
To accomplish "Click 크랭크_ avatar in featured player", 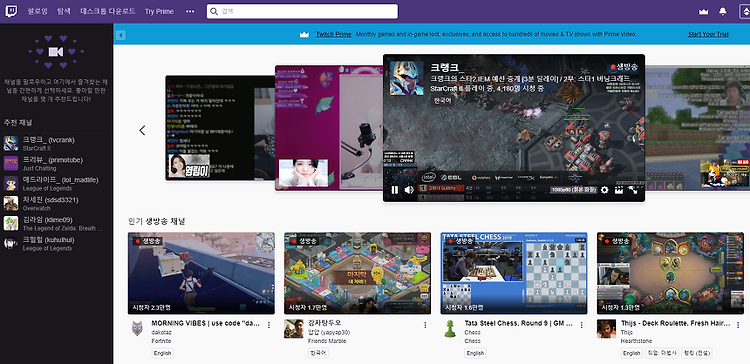I will [406, 78].
